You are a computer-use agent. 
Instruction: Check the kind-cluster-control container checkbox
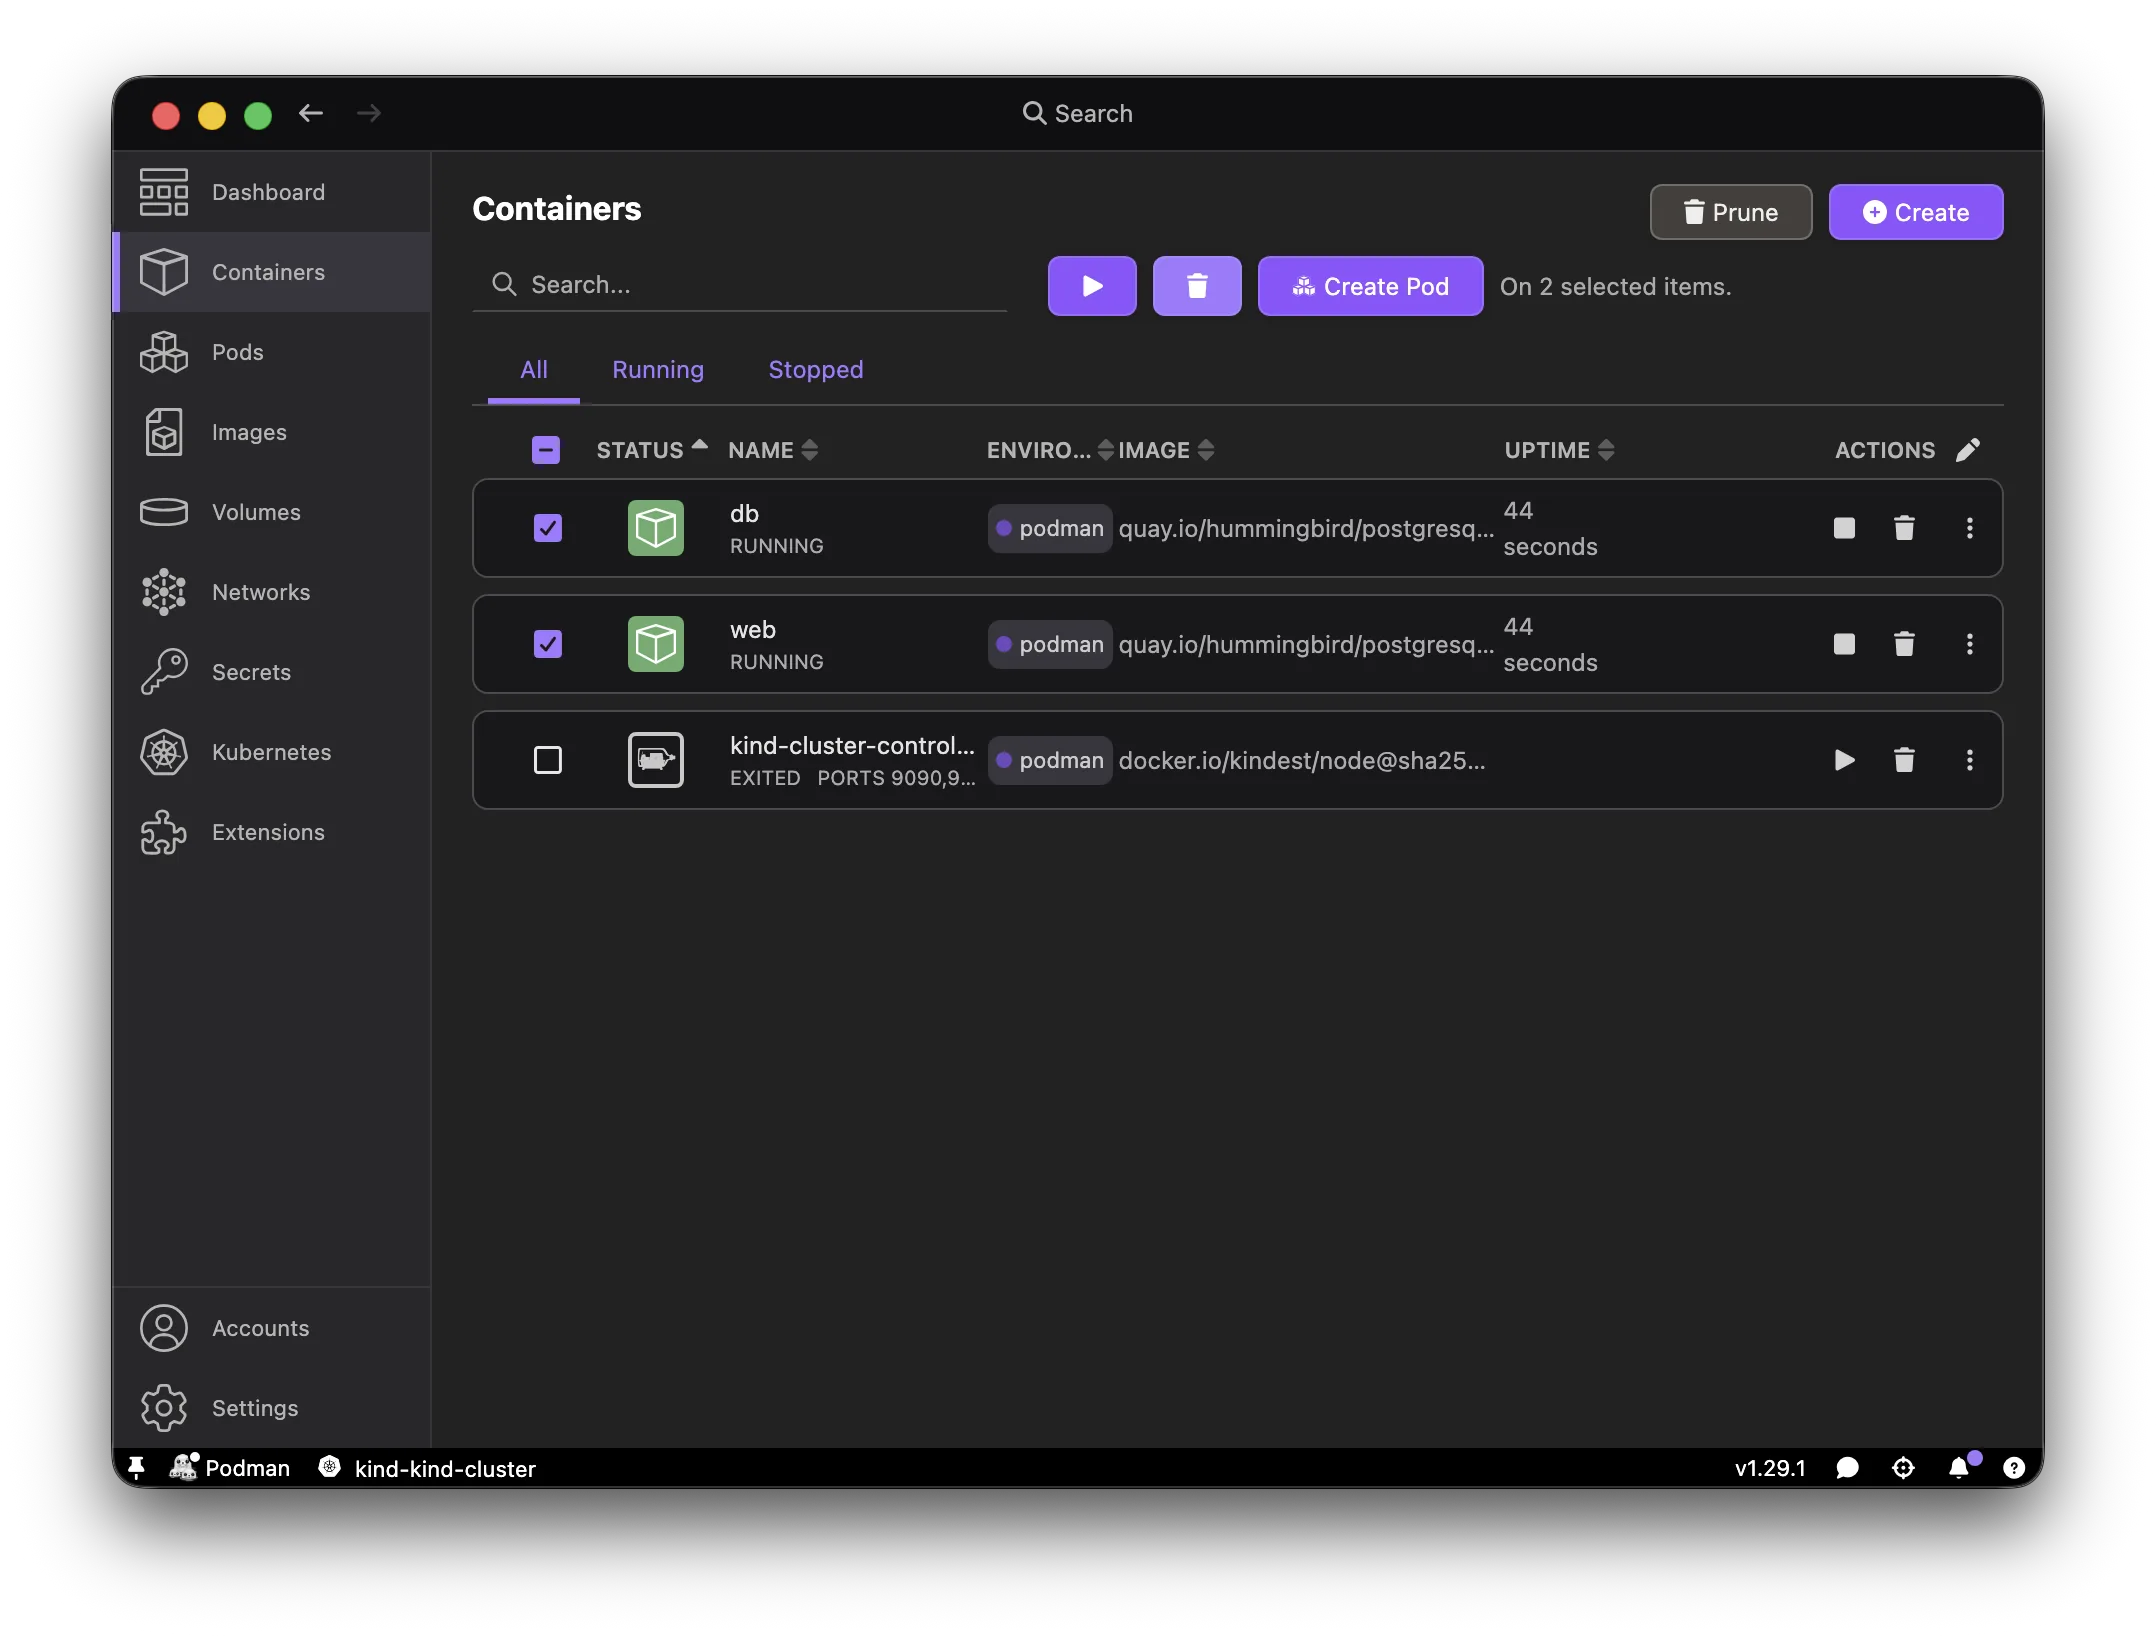548,760
